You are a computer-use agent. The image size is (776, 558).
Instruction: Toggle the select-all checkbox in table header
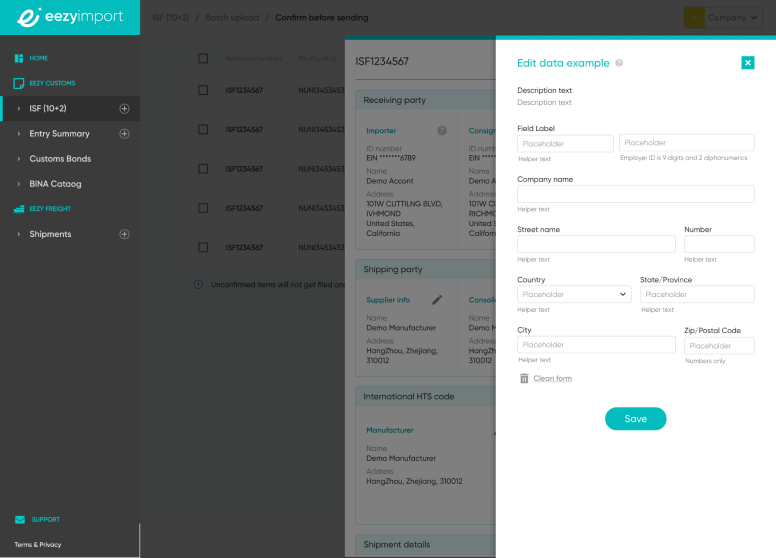click(203, 58)
